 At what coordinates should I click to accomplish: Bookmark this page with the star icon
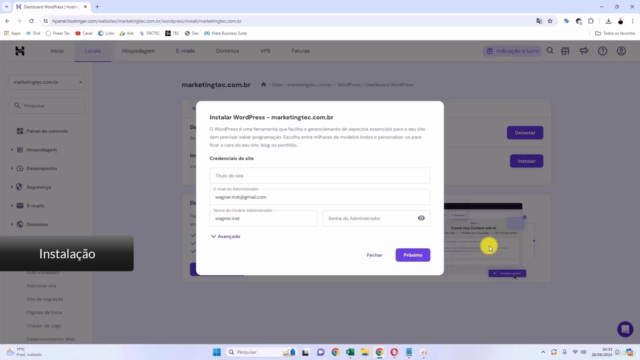tap(550, 21)
